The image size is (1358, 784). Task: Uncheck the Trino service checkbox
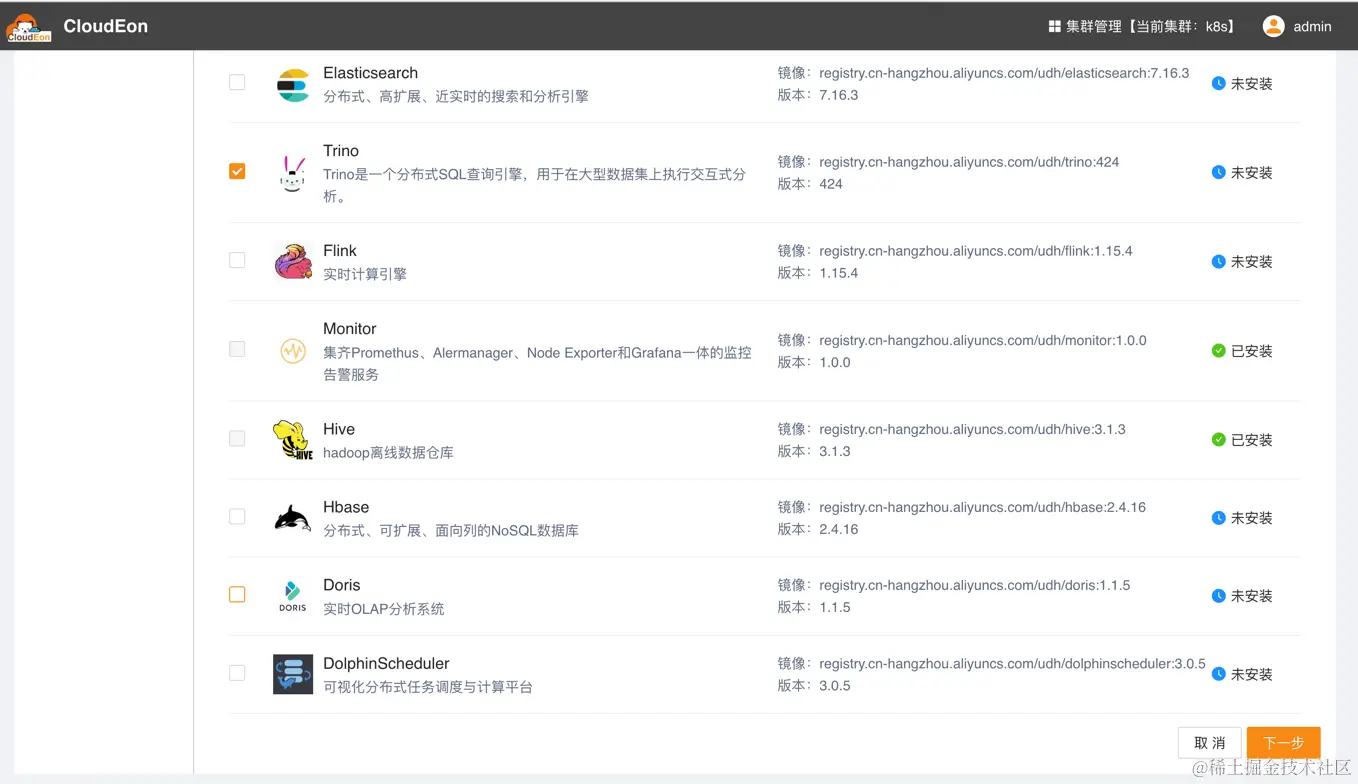pos(237,171)
